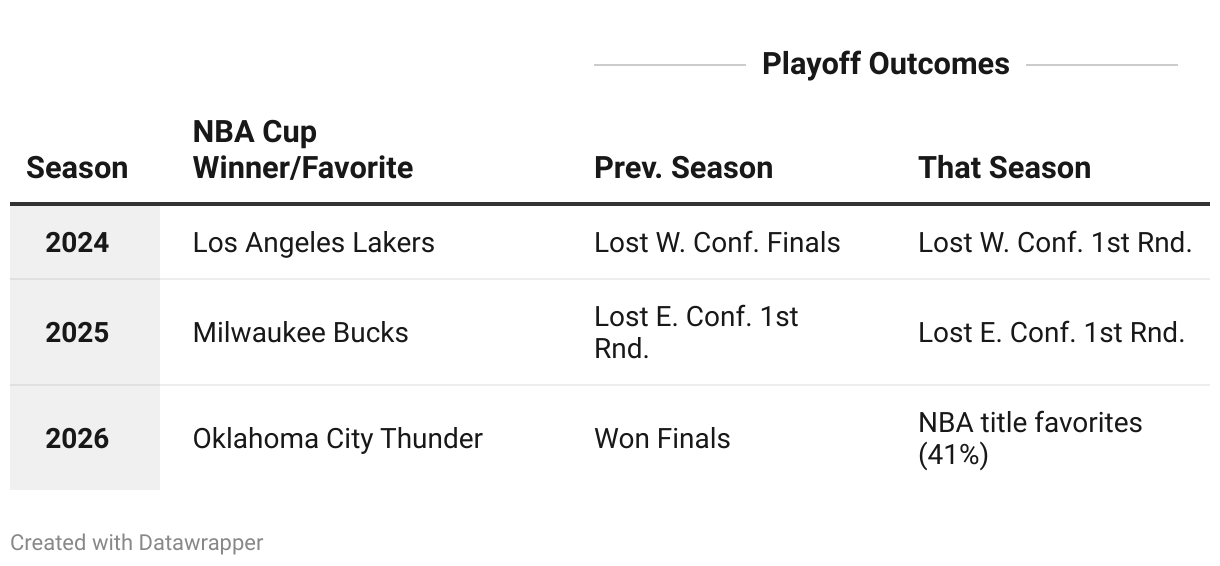Image resolution: width=1220 pixels, height=566 pixels.
Task: Click the line left of Playoff Outcomes
Action: pyautogui.click(x=669, y=65)
